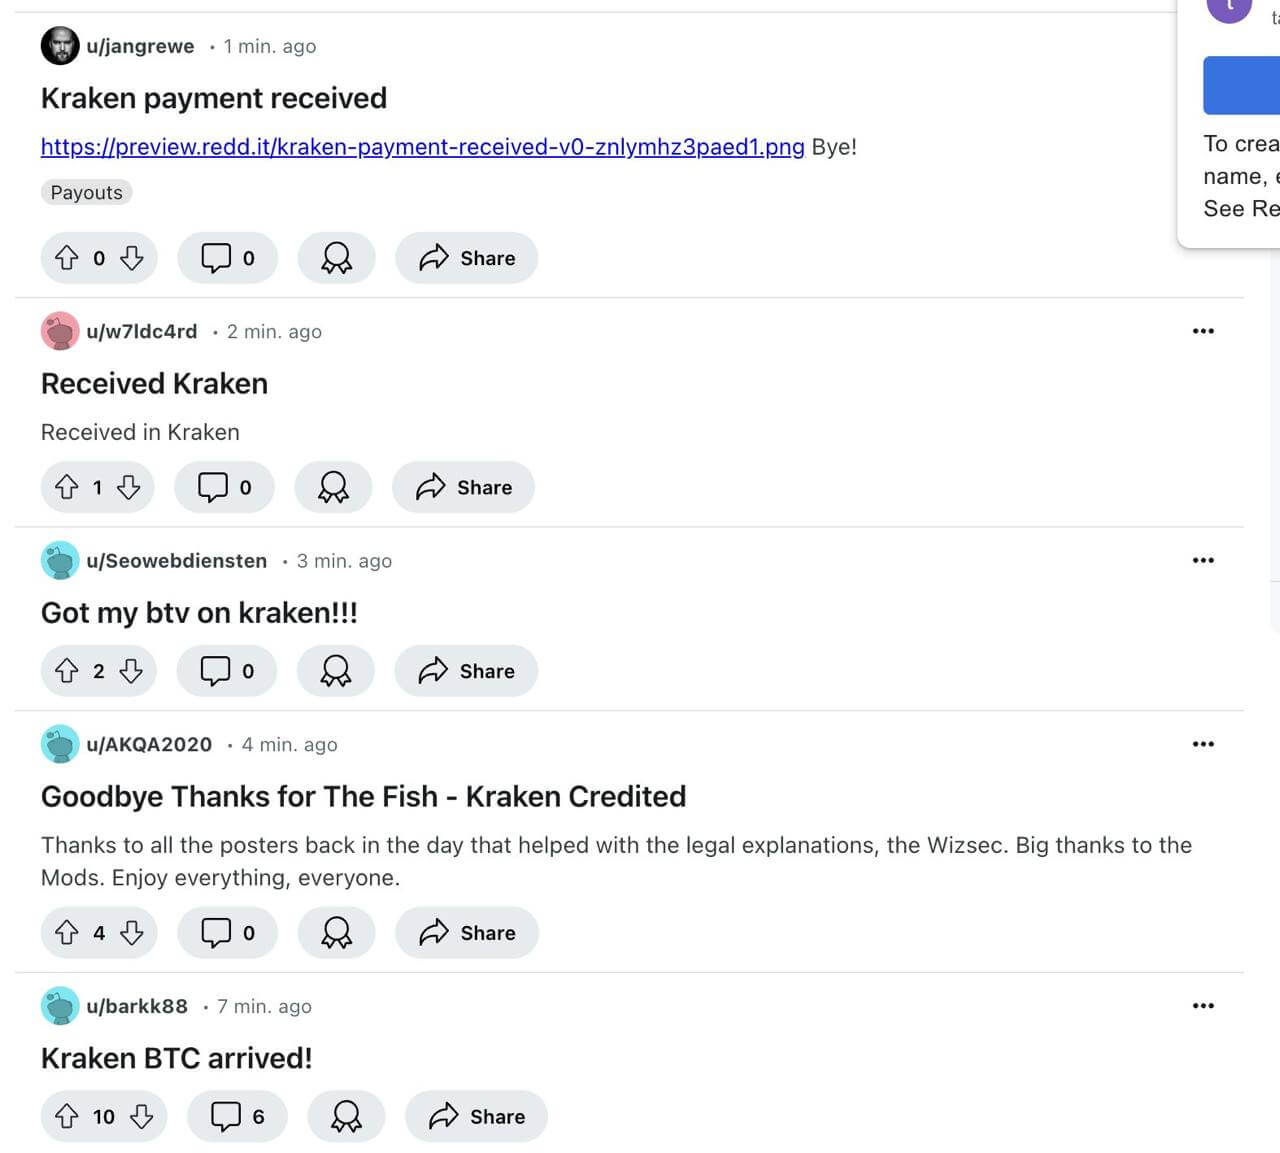Select the Payouts flair tag
This screenshot has width=1280, height=1153.
[86, 192]
